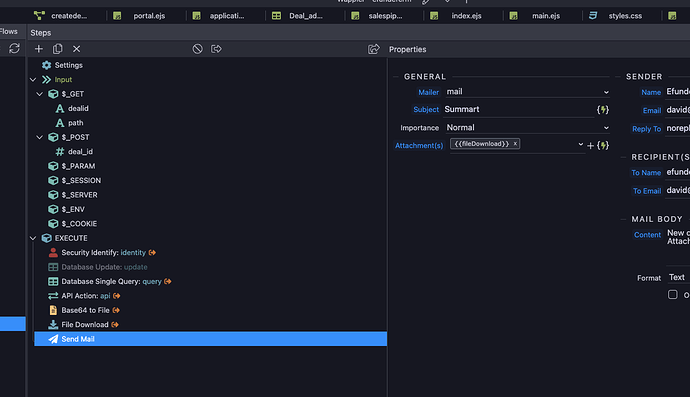Select the path GET variable
Image resolution: width=690 pixels, height=397 pixels.
(x=76, y=123)
